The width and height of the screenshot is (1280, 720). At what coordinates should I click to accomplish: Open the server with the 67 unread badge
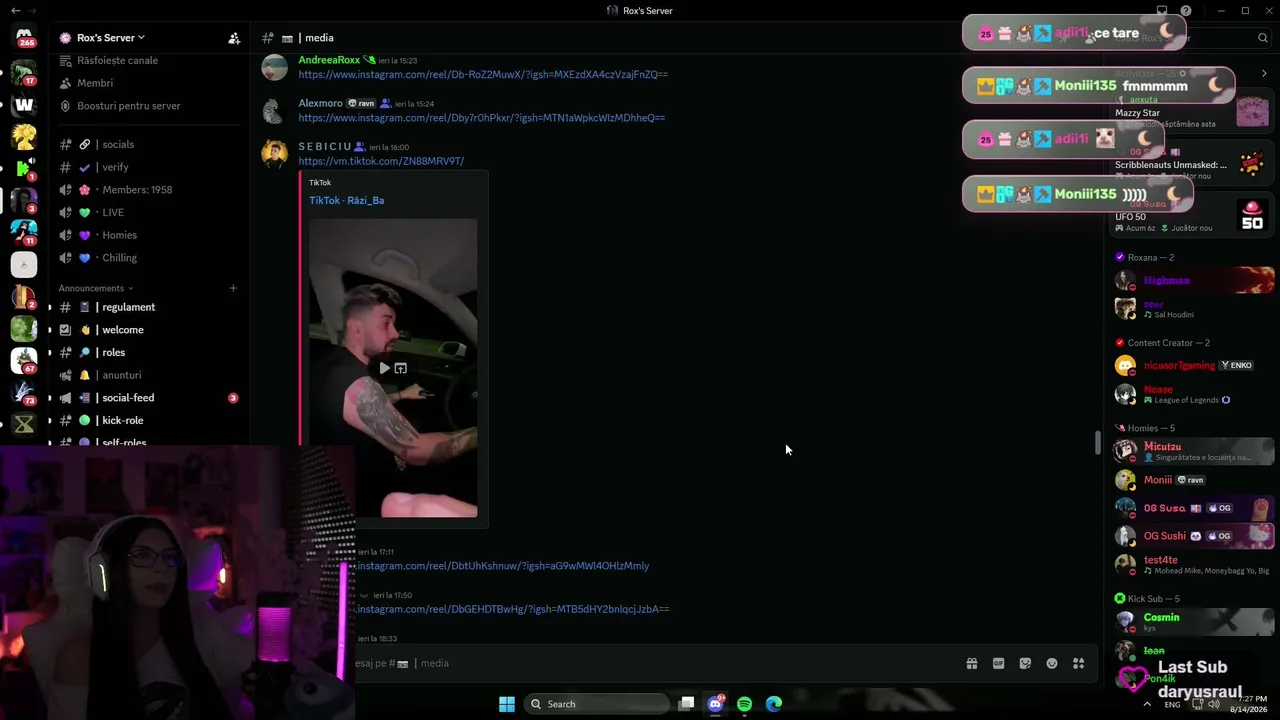tap(25, 360)
